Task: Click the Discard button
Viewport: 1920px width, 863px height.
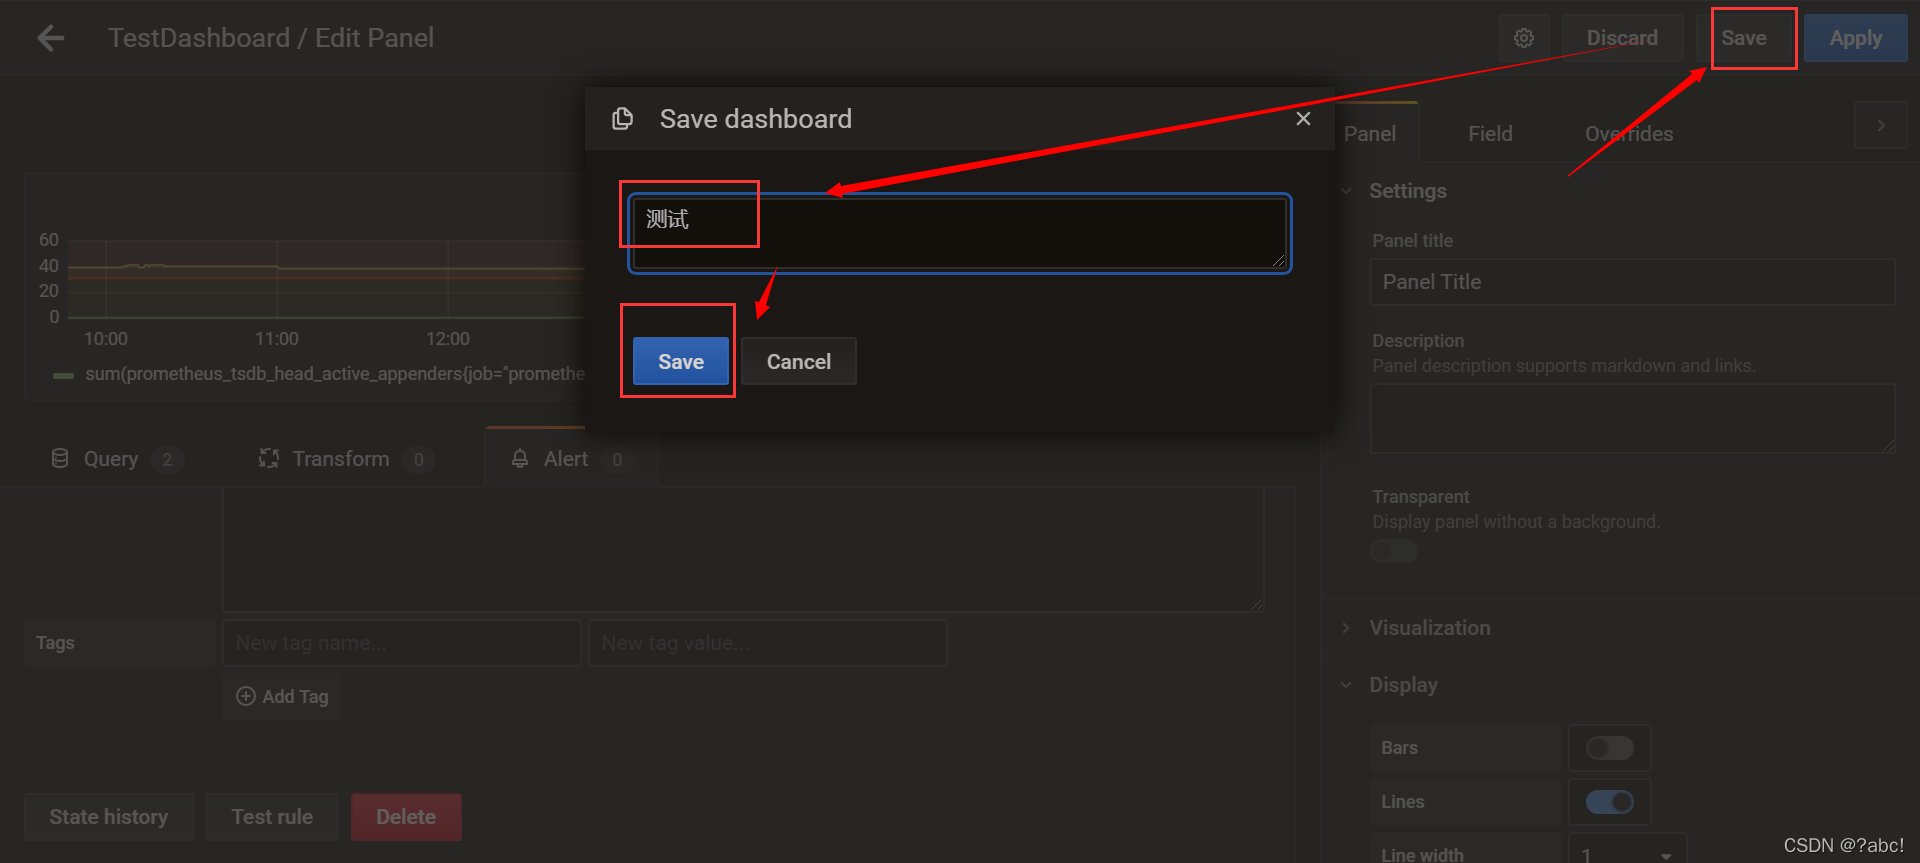Action: [x=1622, y=38]
